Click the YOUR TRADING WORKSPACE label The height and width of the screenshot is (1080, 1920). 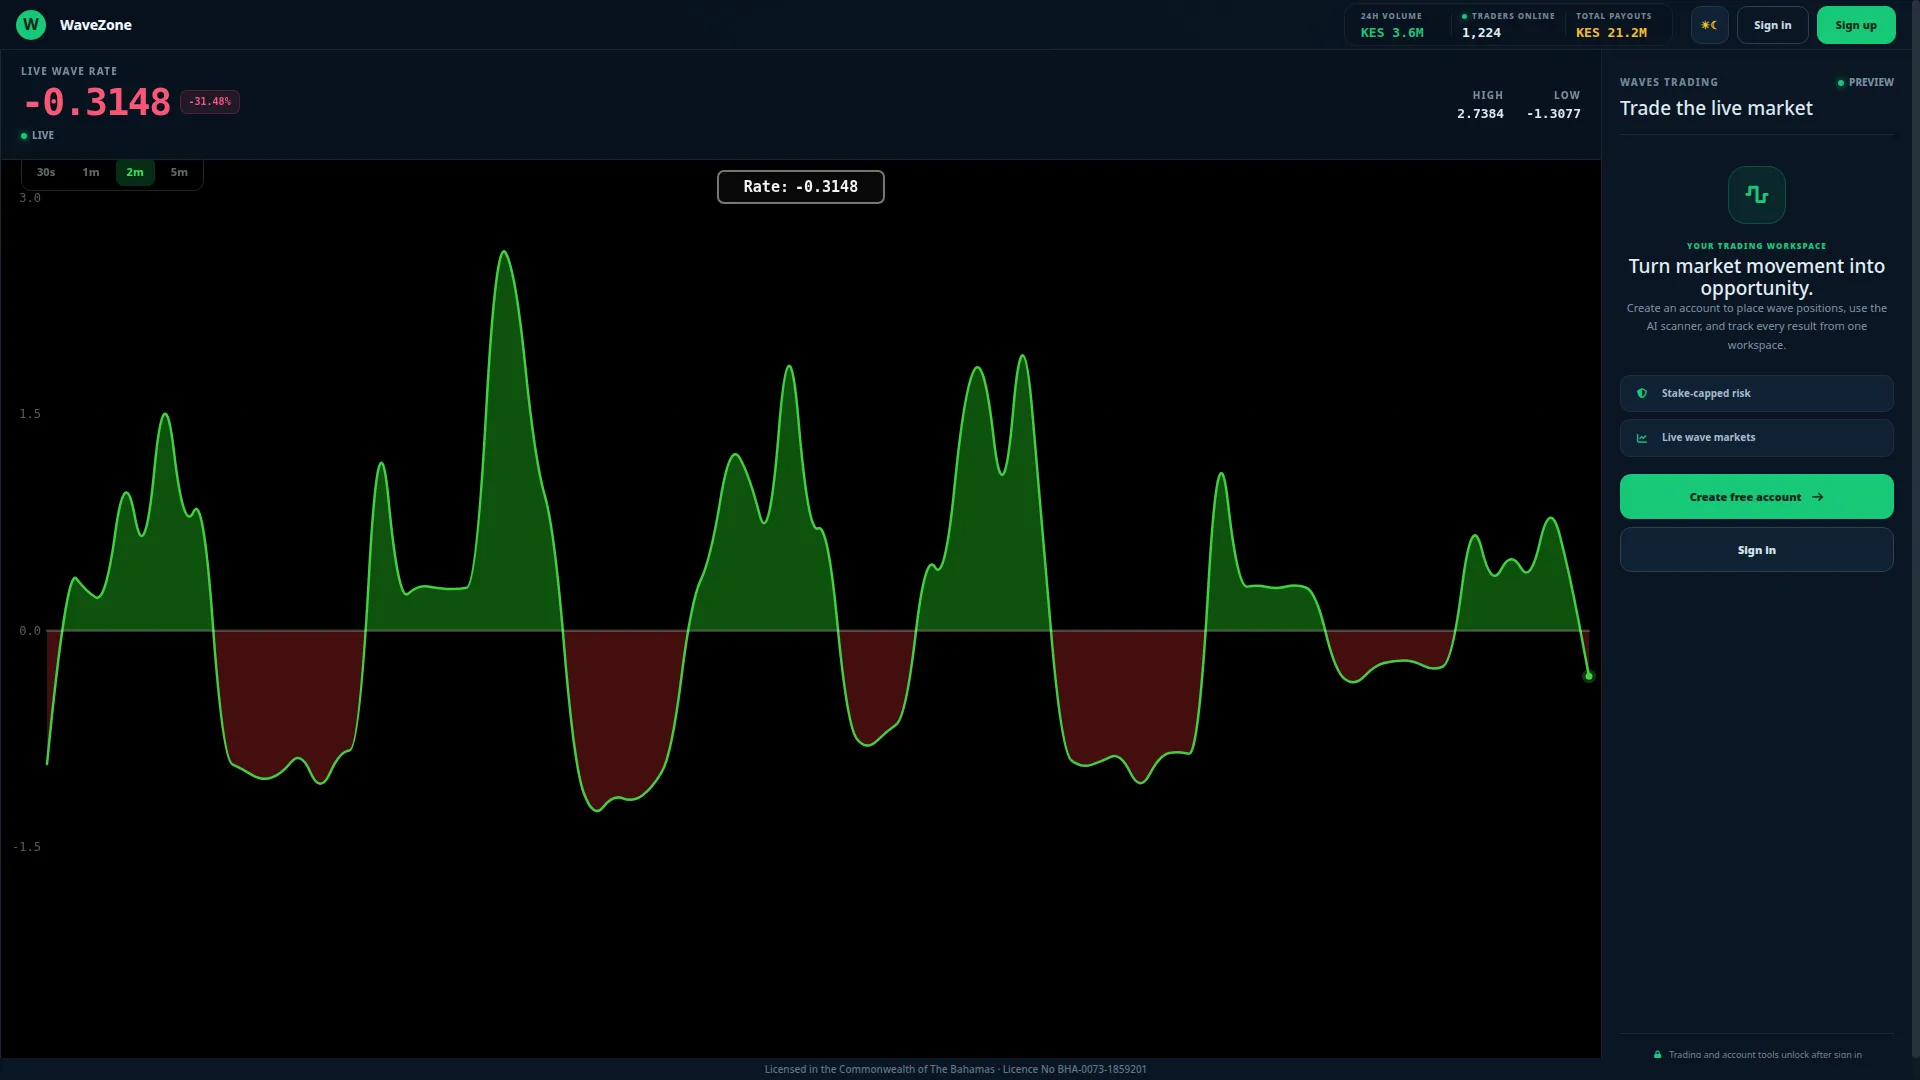pyautogui.click(x=1757, y=246)
